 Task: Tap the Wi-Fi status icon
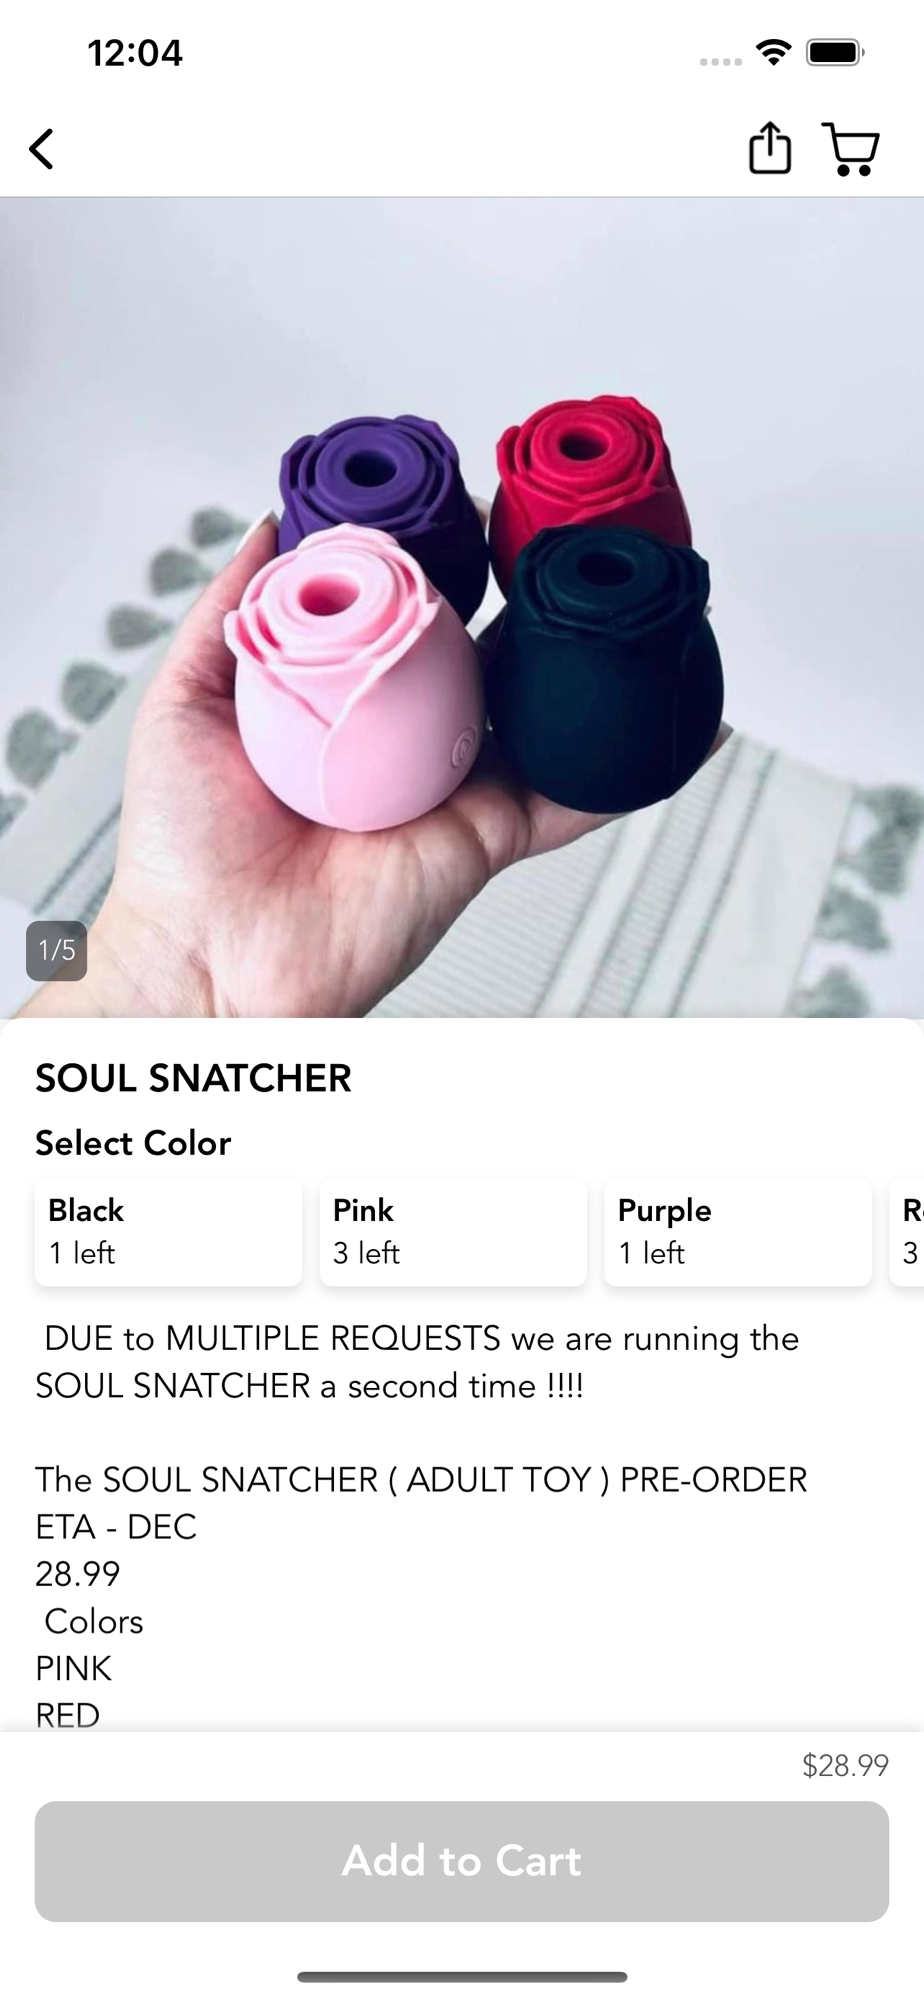tap(773, 51)
